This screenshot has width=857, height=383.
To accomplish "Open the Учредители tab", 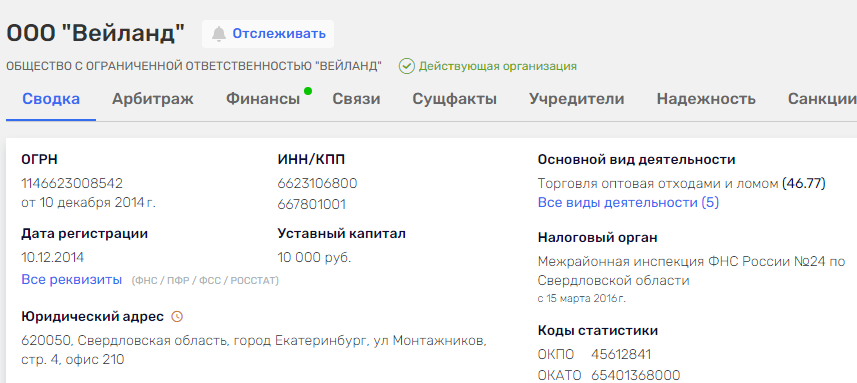I will (x=577, y=99).
